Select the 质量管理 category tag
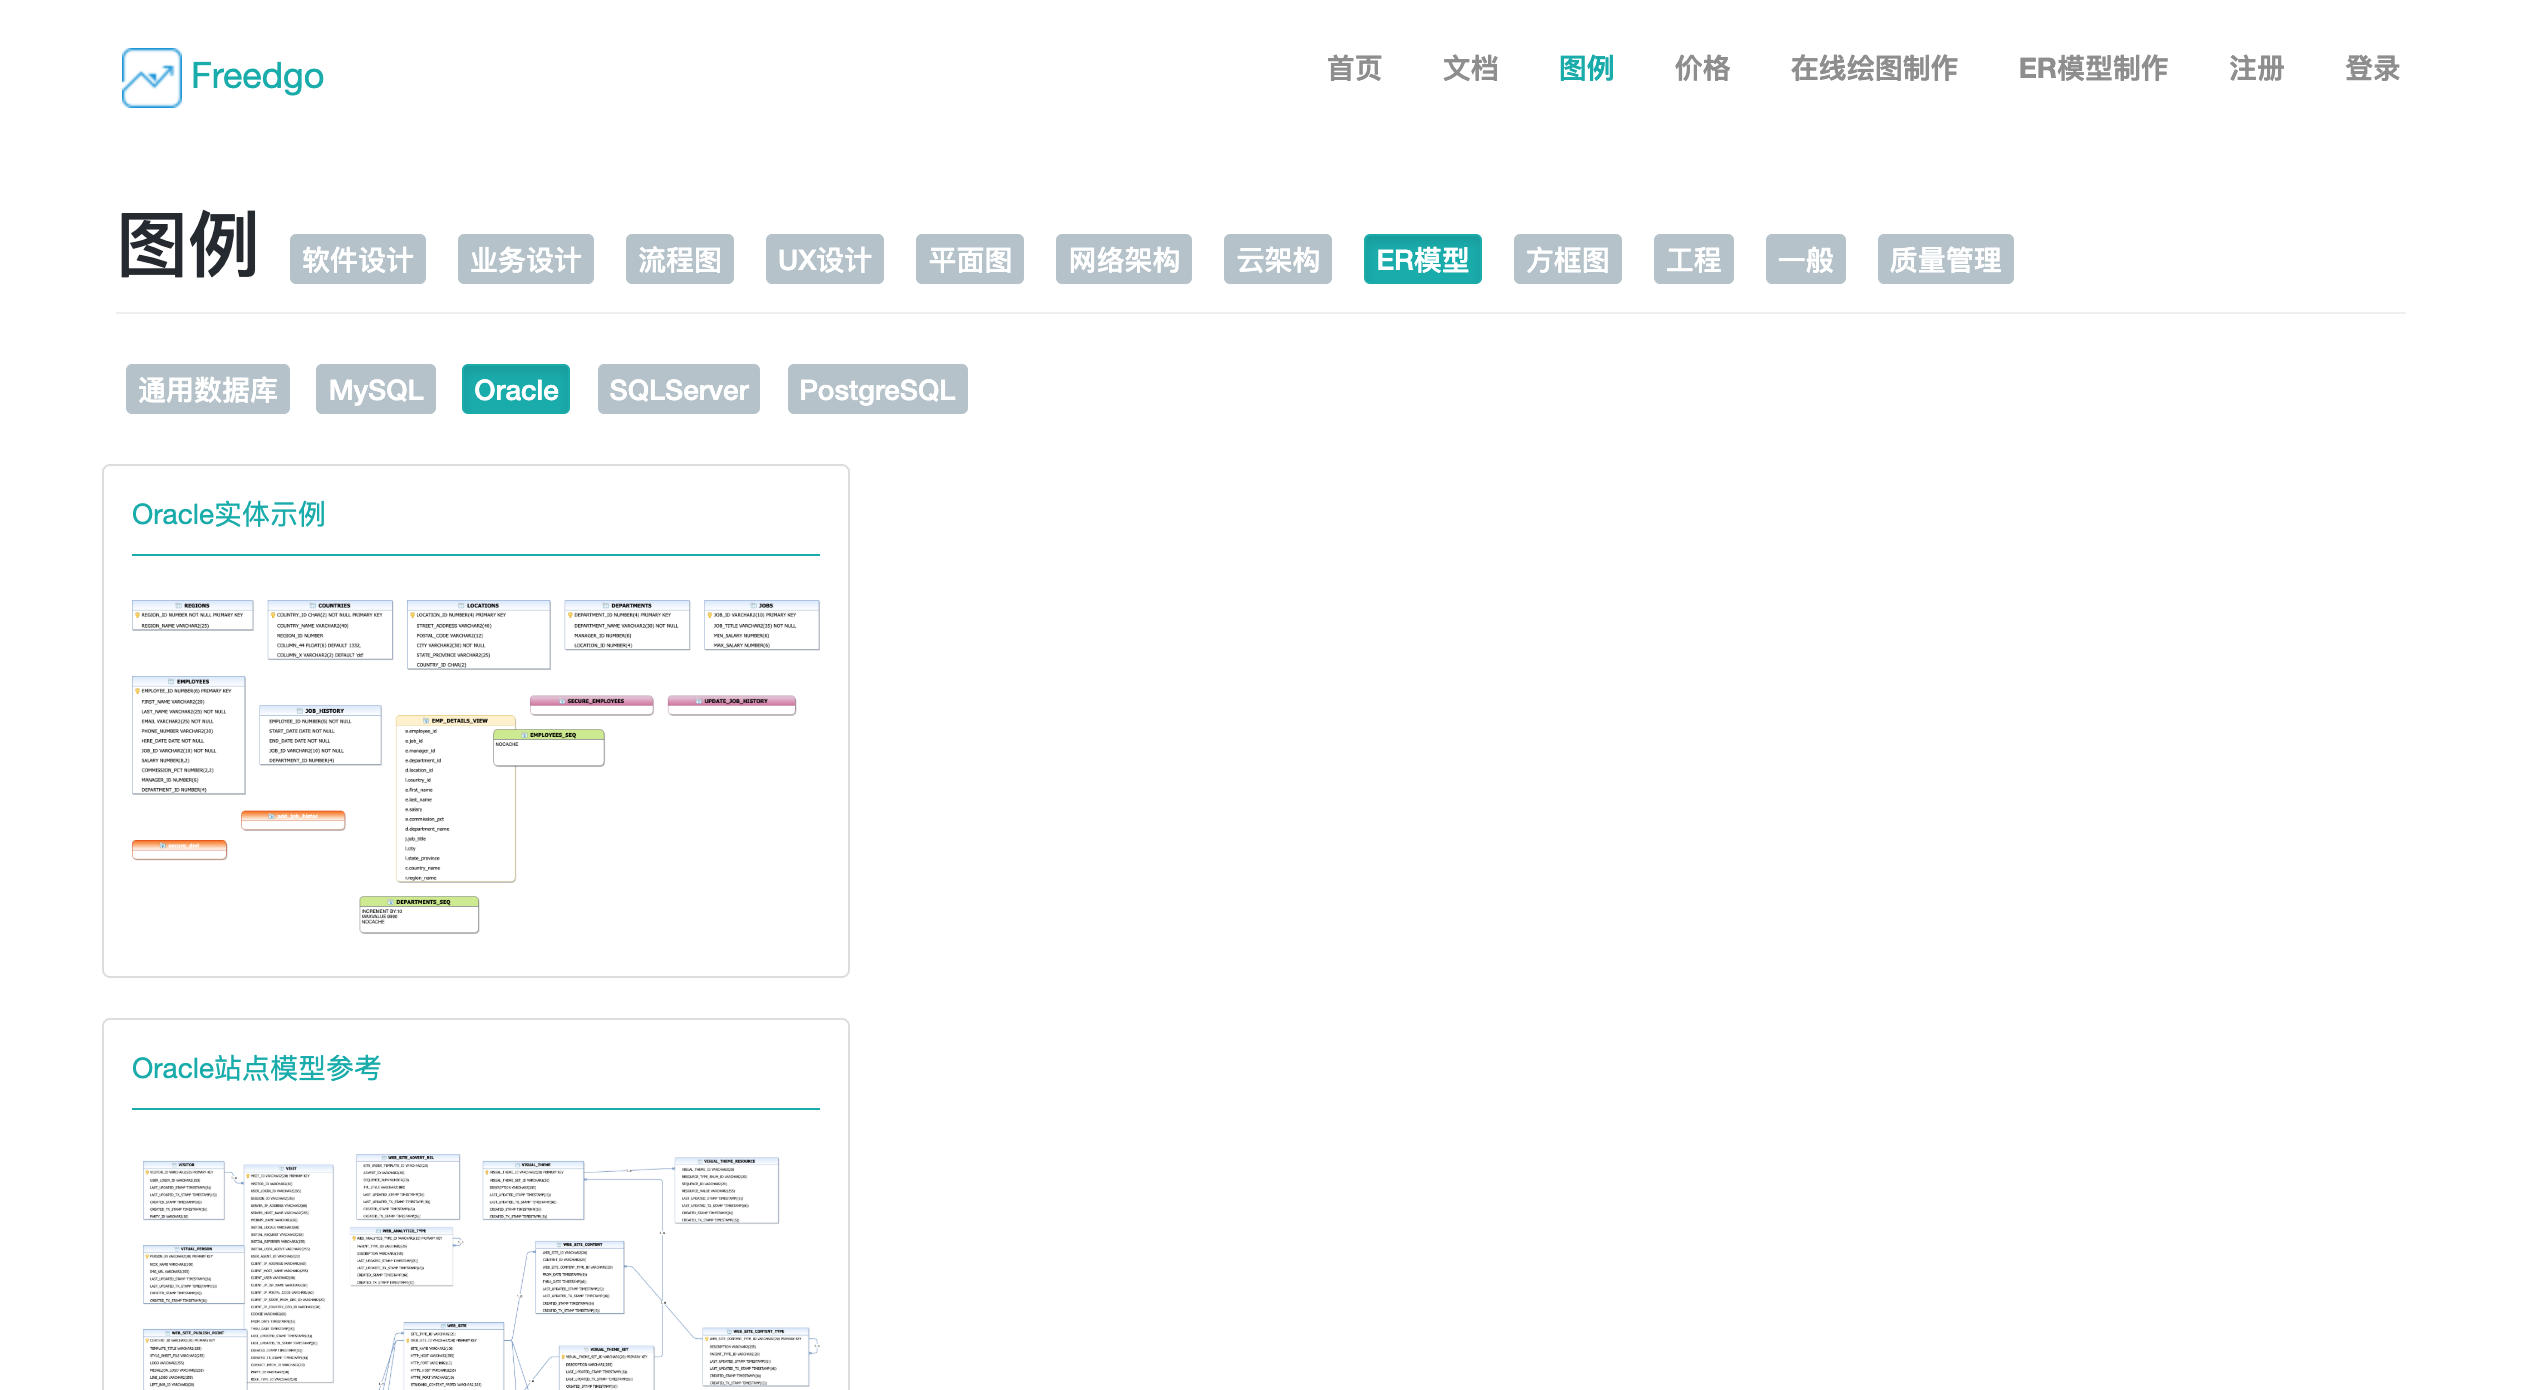The height and width of the screenshot is (1390, 2526). (1946, 260)
